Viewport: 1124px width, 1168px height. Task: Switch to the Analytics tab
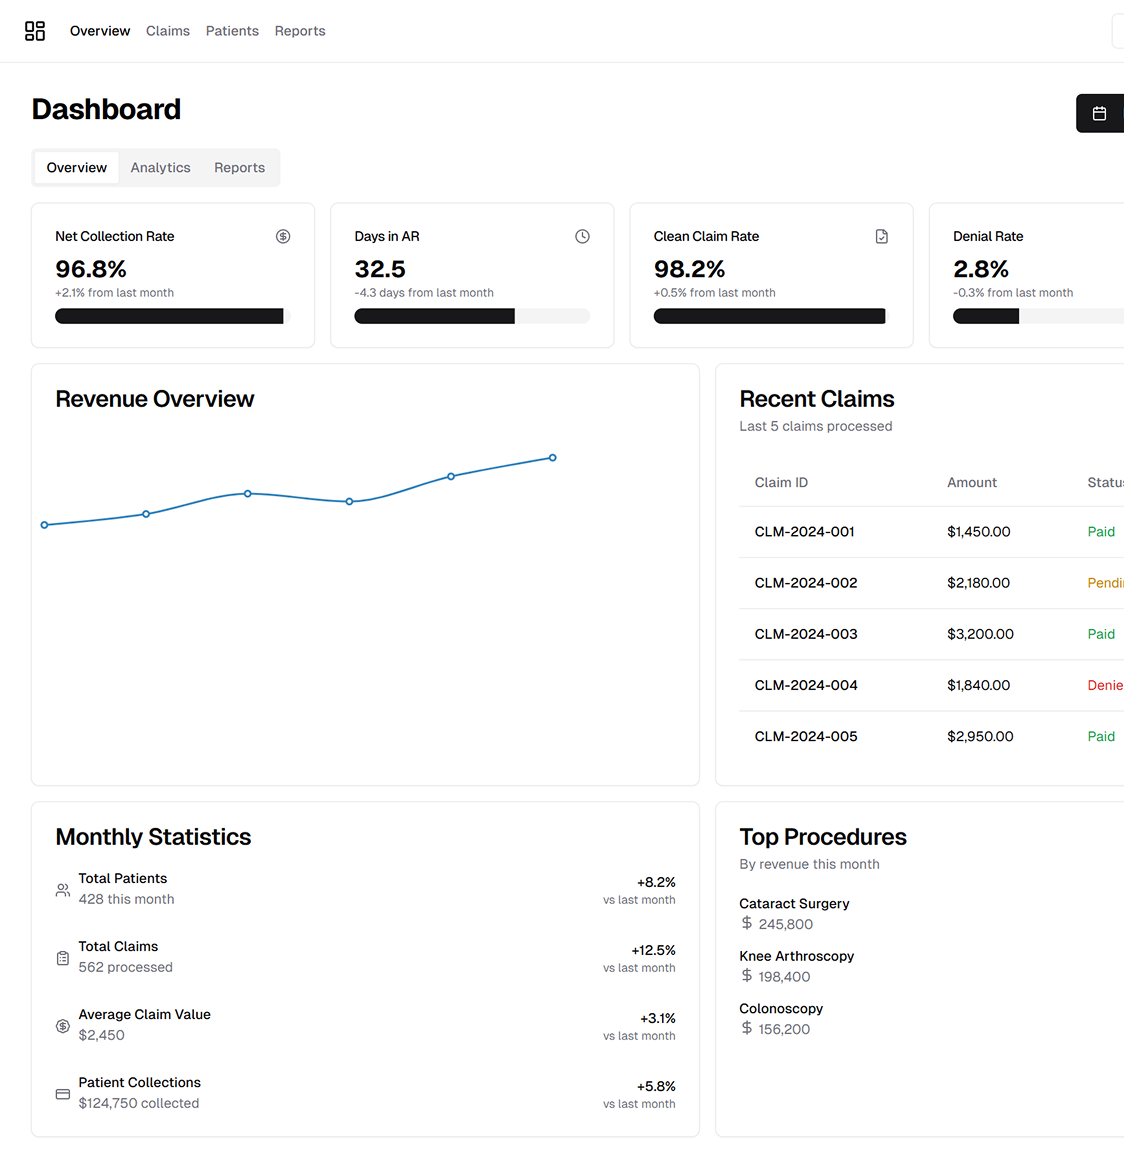tap(160, 168)
